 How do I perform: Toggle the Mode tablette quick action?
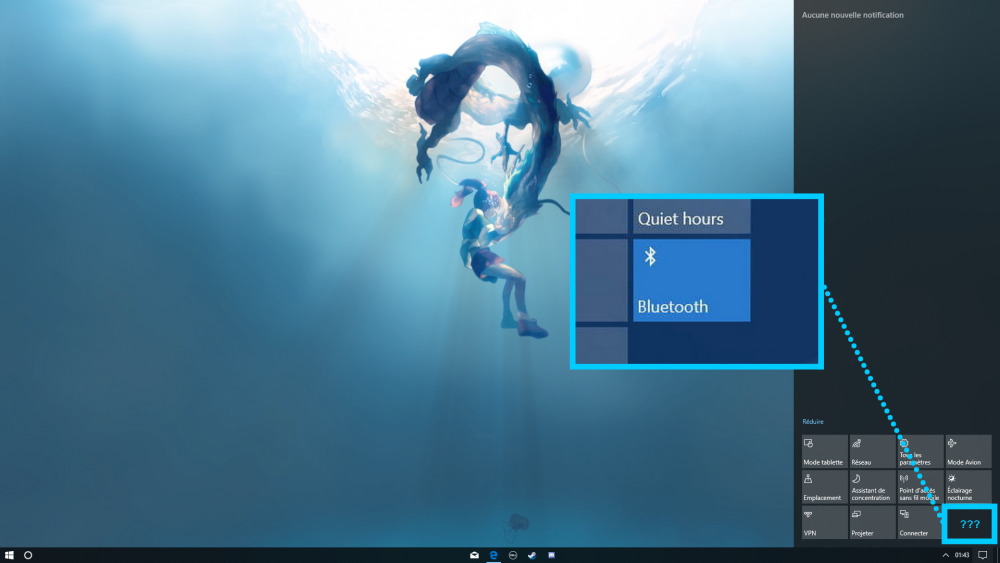(x=824, y=451)
